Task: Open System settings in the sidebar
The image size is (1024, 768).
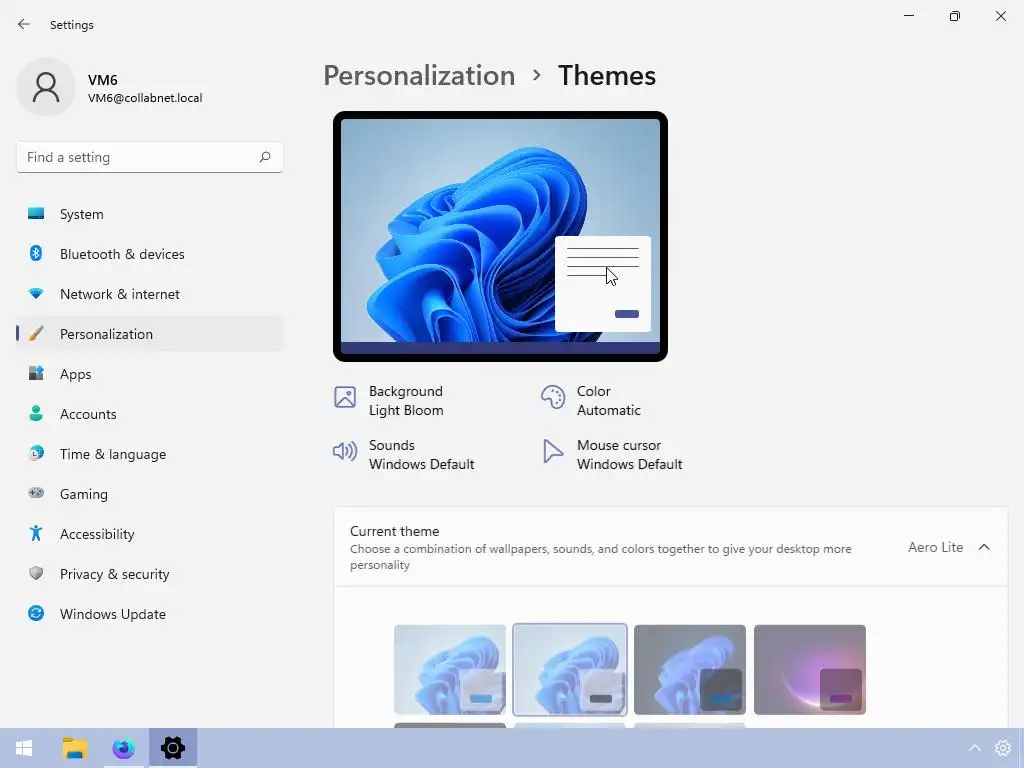Action: coord(150,214)
